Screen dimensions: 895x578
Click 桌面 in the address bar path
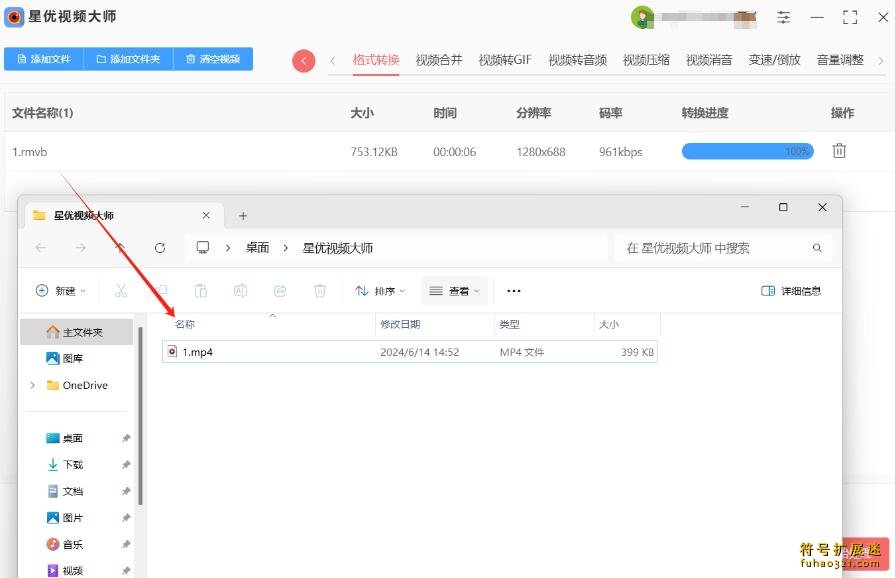pos(257,248)
